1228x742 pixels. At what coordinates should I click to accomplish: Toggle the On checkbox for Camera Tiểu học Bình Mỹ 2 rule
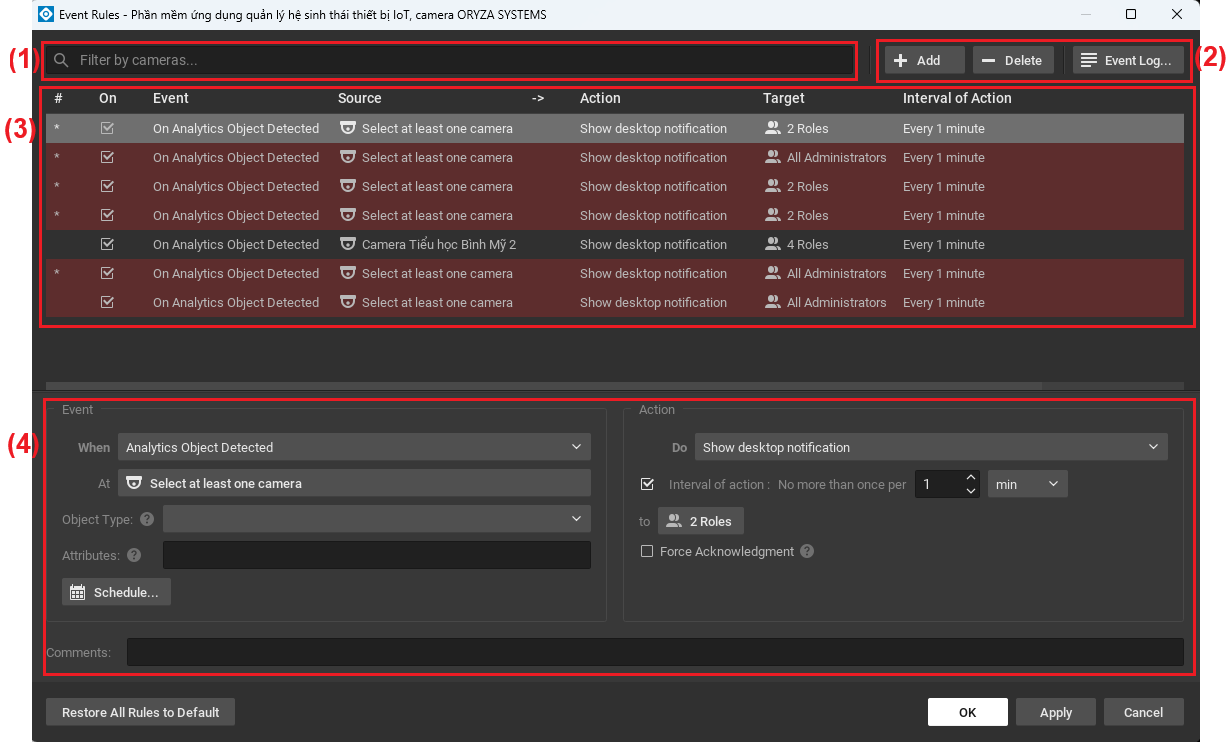click(x=107, y=244)
